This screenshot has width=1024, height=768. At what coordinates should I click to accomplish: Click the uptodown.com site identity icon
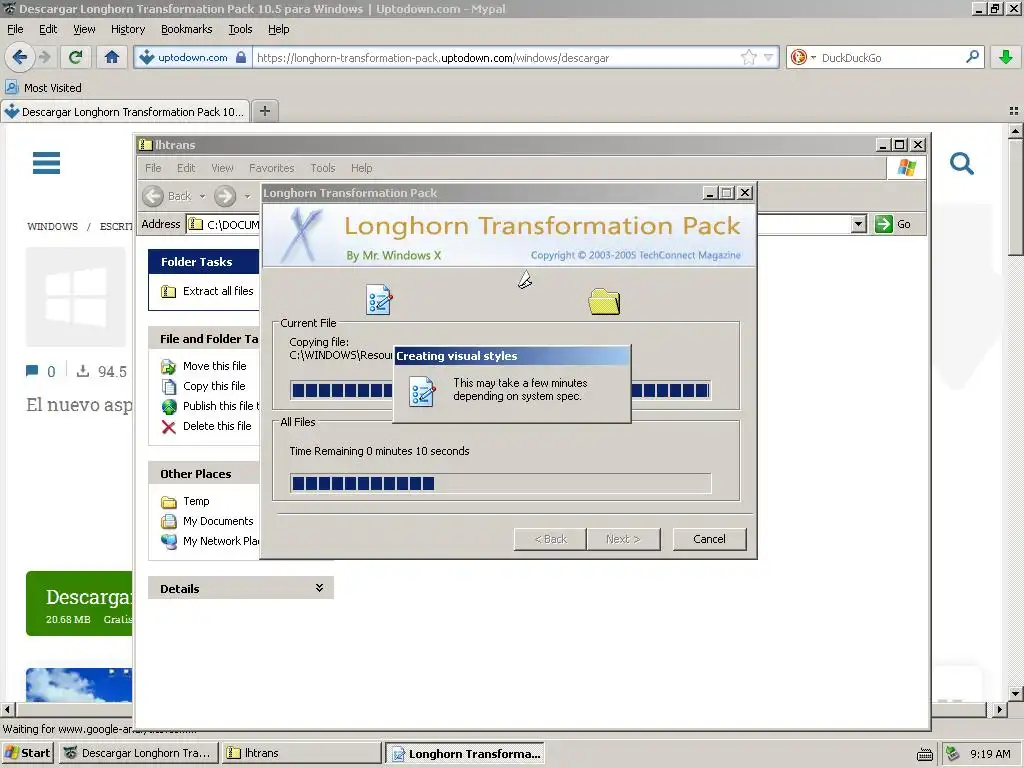tap(193, 57)
